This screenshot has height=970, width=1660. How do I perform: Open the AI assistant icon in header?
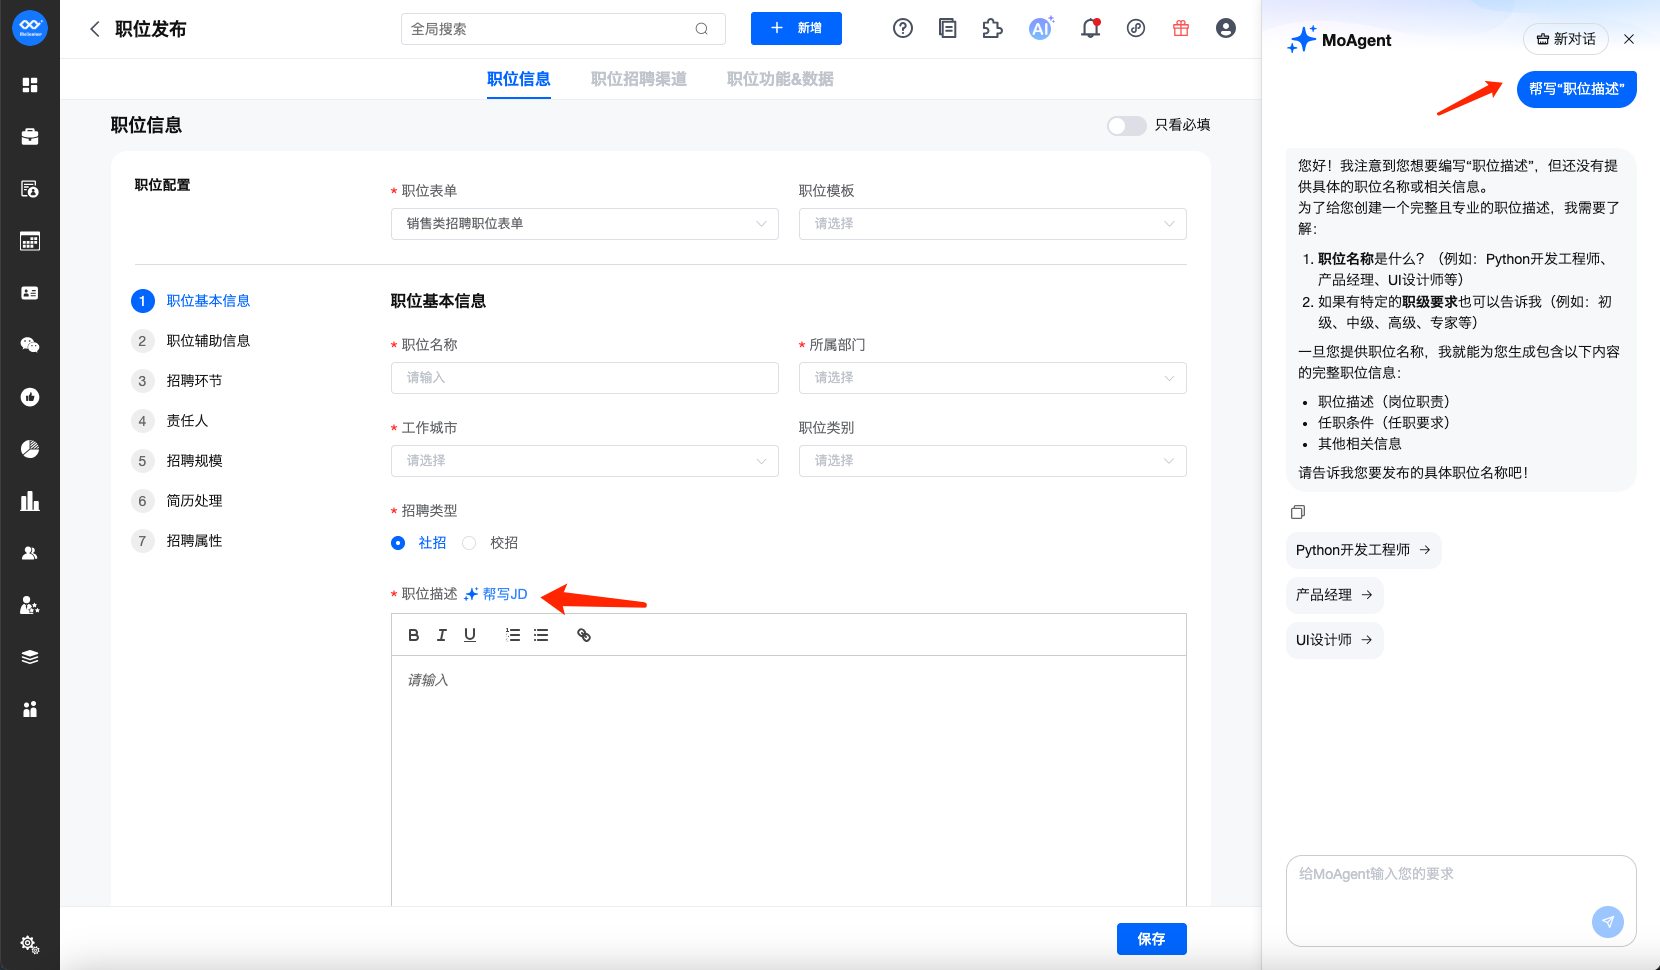coord(1041,29)
